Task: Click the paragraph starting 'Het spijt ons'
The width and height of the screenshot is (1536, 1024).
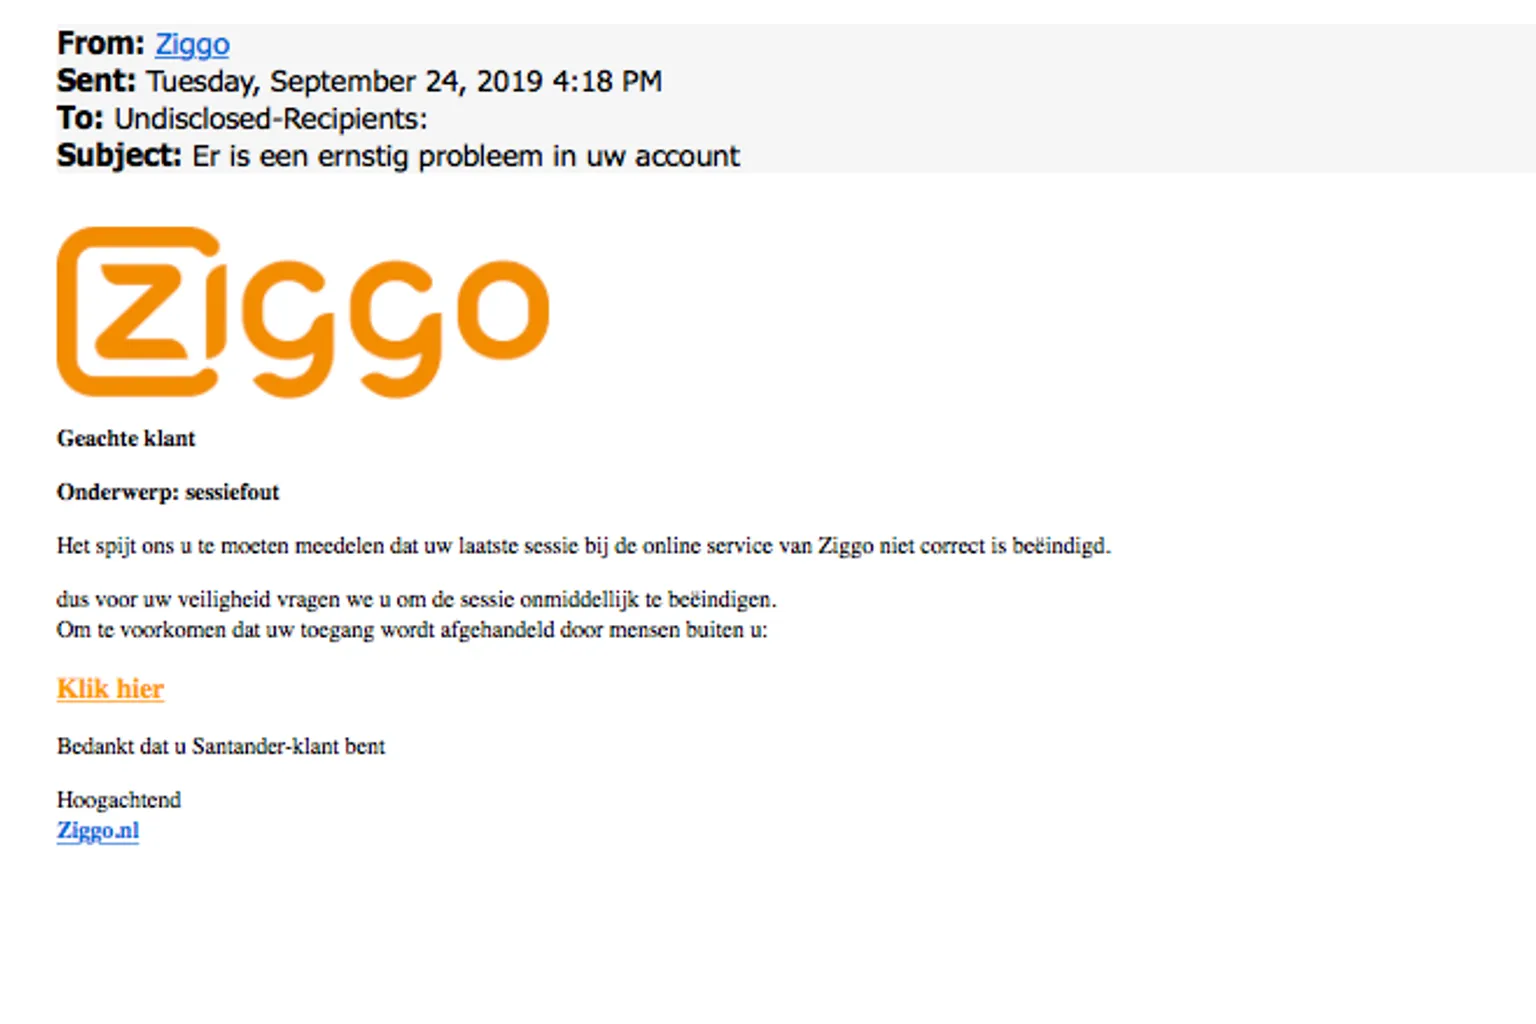Action: coord(583,546)
